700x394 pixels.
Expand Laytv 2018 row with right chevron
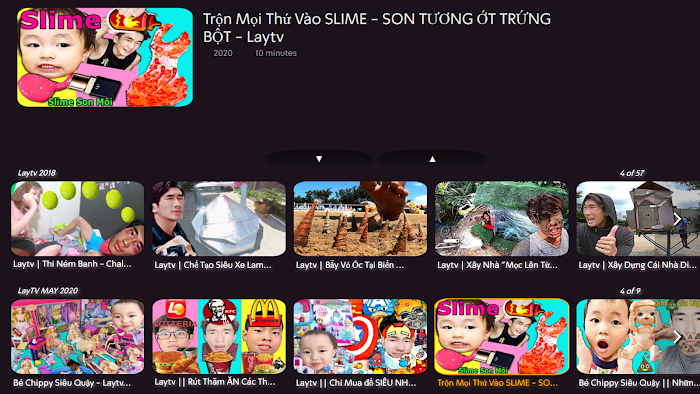pos(677,219)
